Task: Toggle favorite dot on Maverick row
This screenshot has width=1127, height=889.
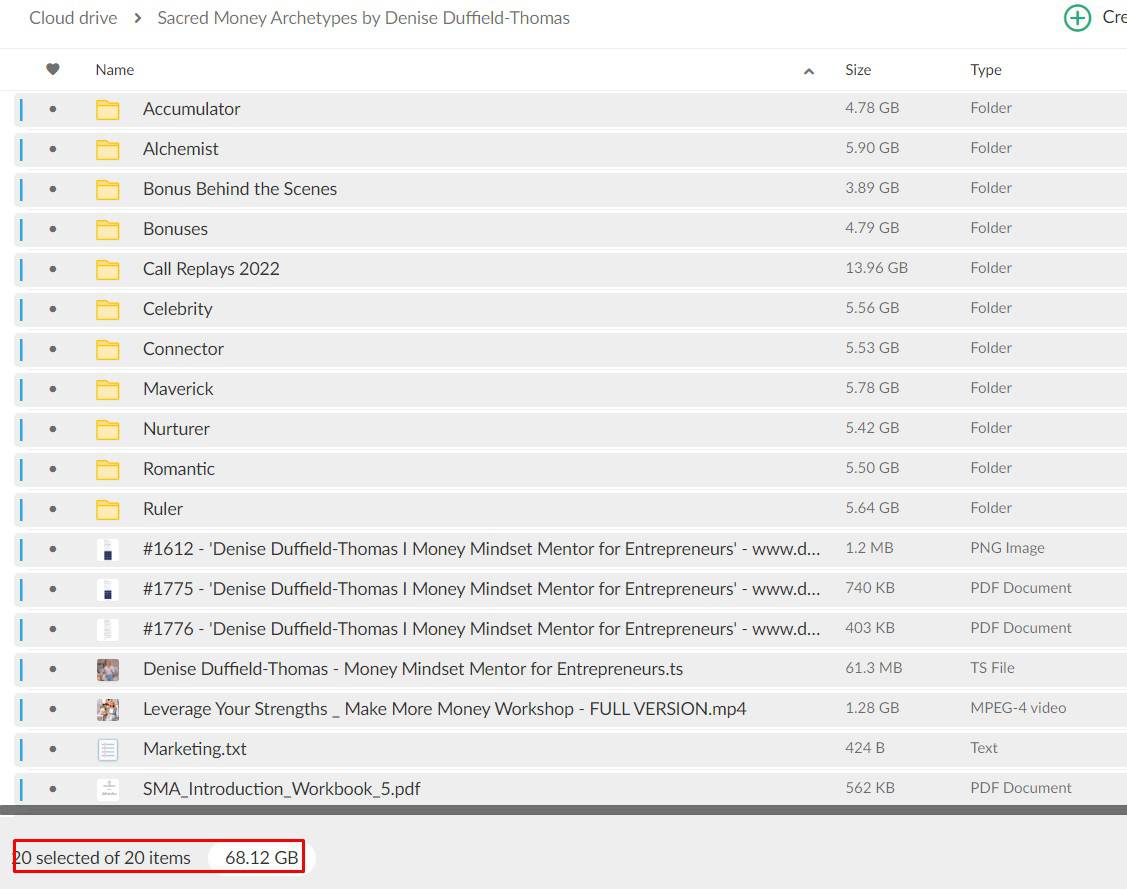Action: 53,389
